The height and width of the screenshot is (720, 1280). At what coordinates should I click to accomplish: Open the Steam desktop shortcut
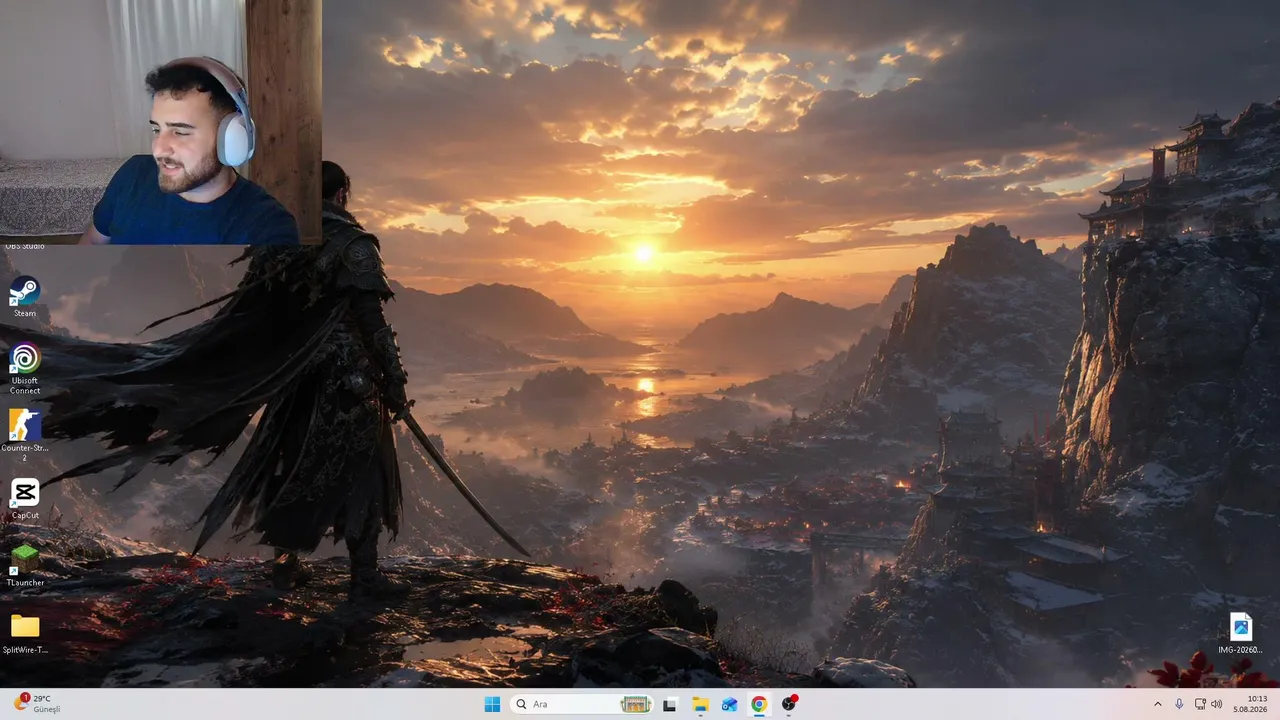[x=25, y=296]
